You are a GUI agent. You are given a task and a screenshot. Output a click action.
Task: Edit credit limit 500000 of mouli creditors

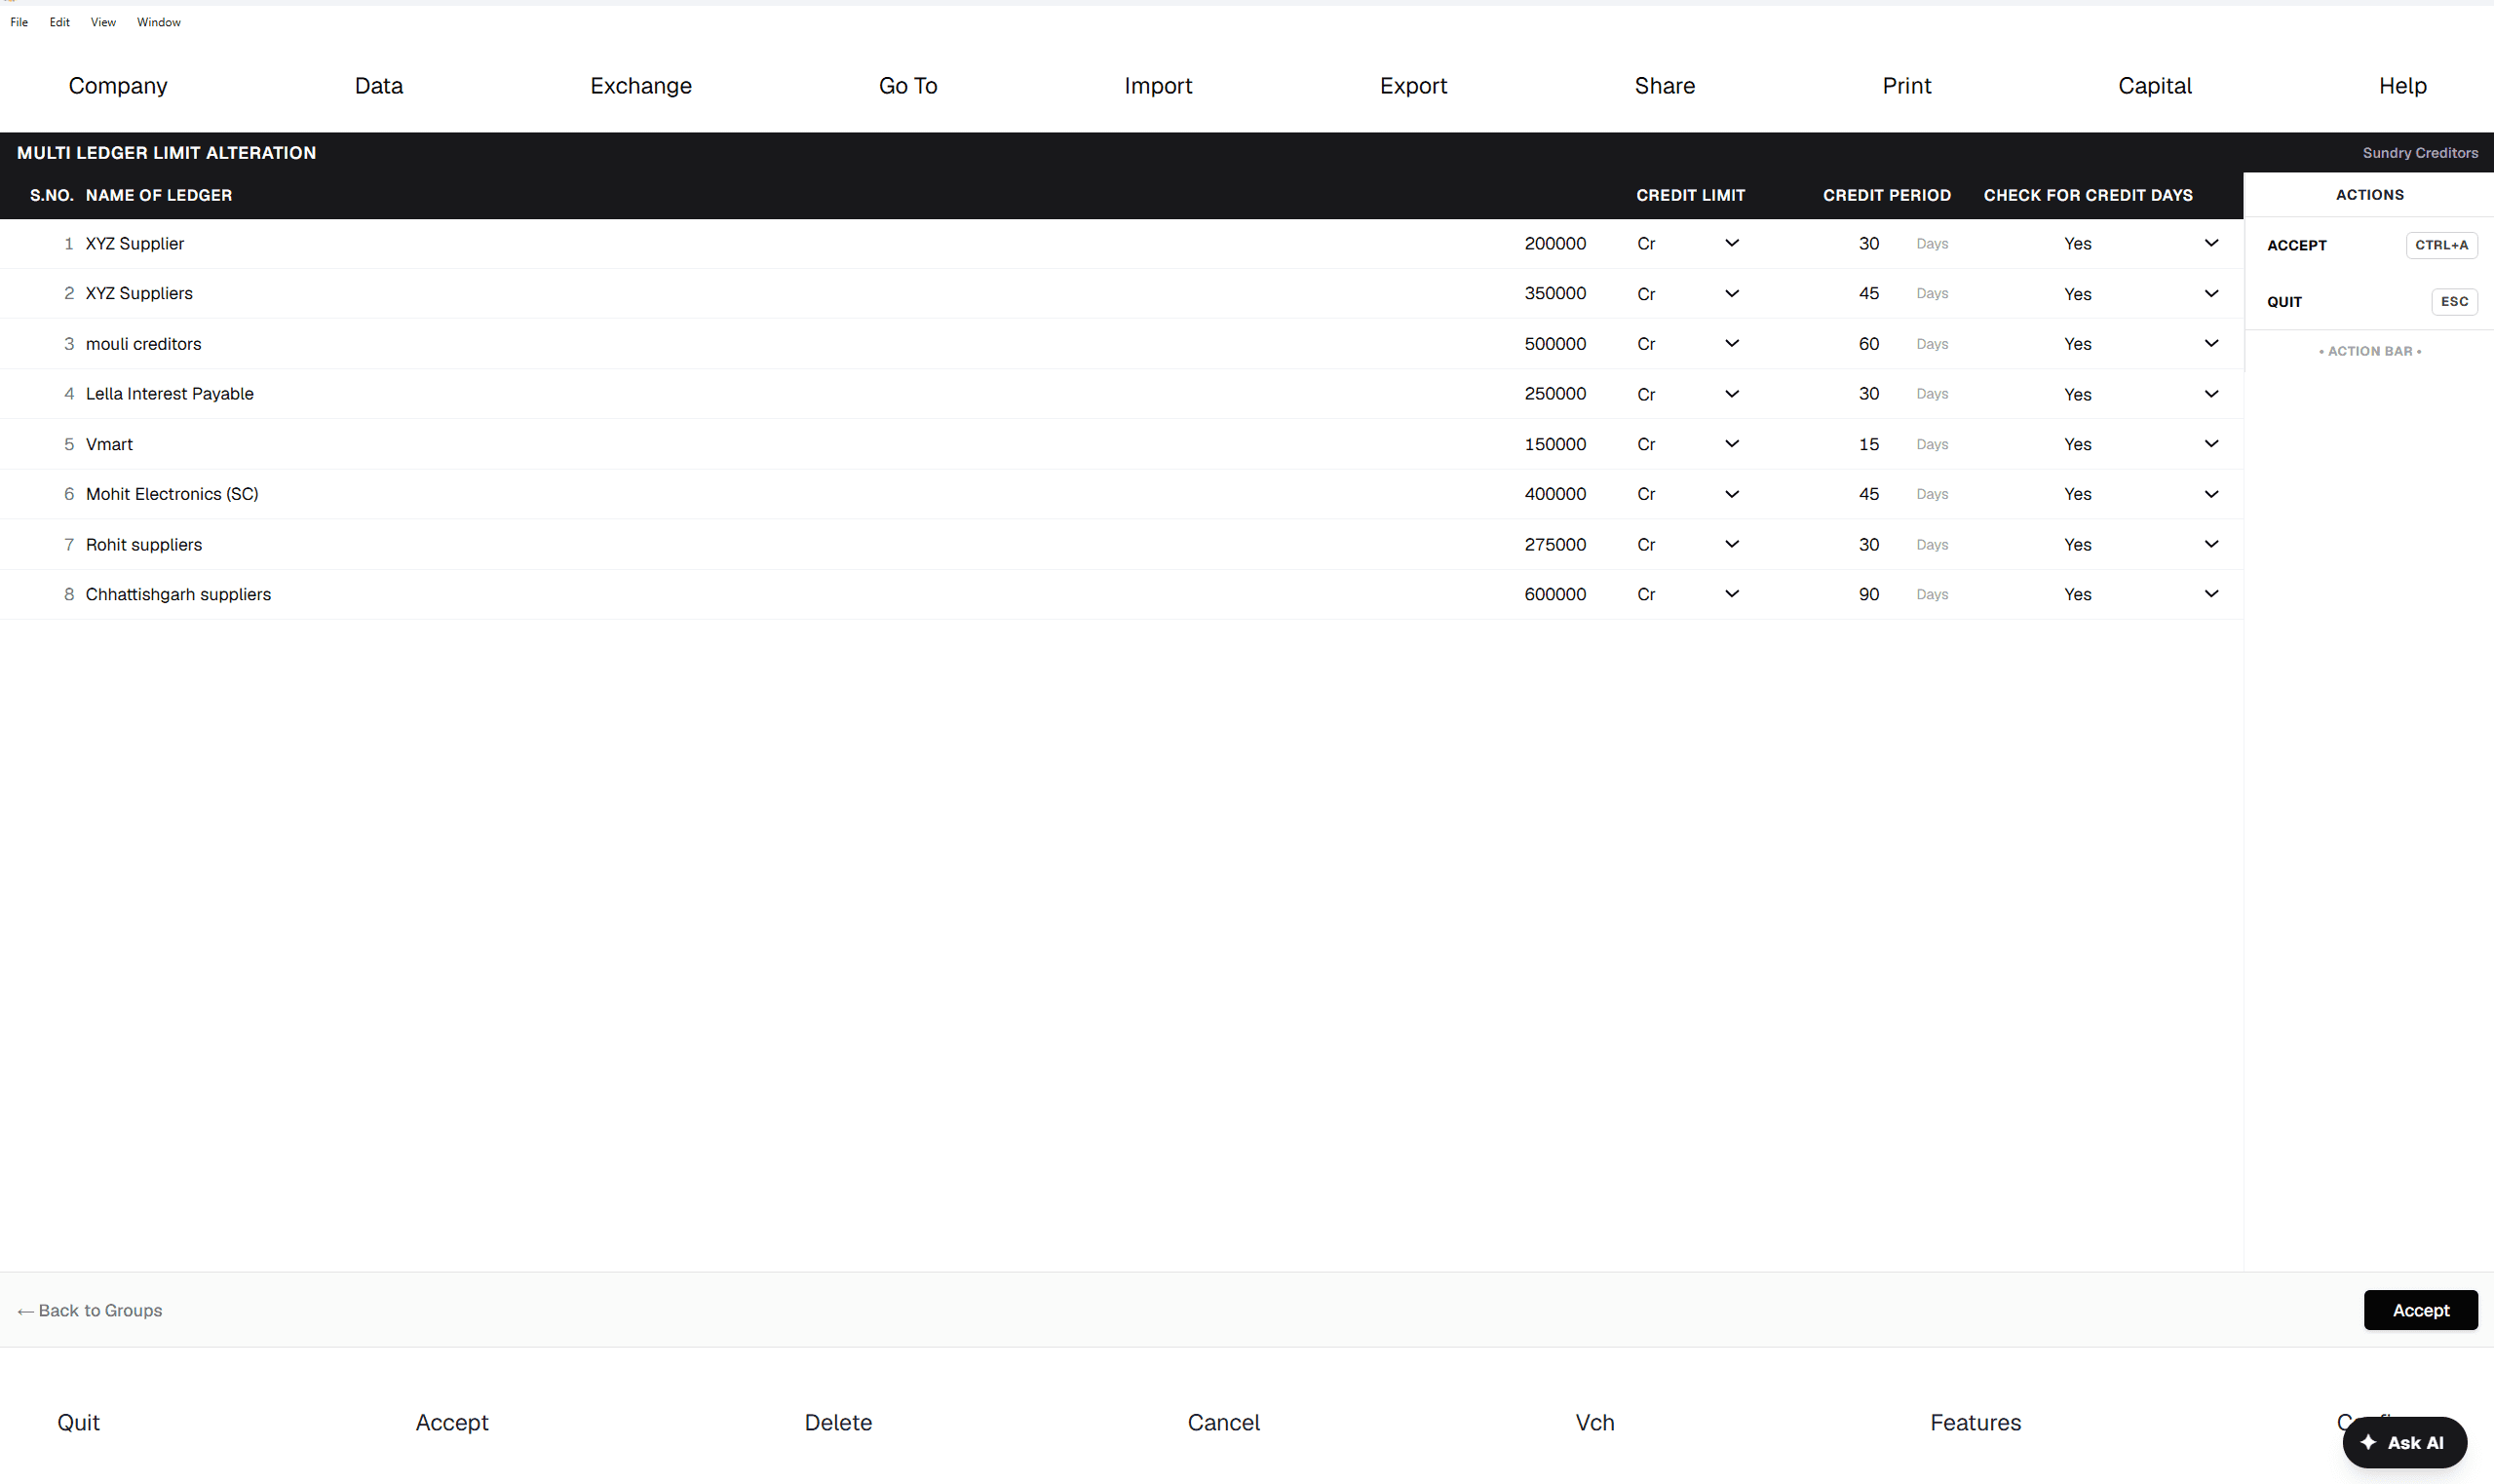pos(1555,343)
